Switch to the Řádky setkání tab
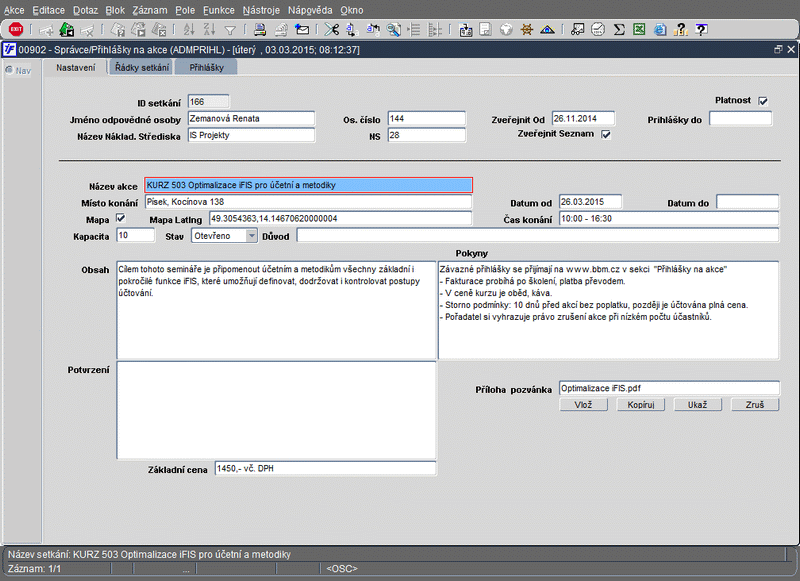 (x=142, y=67)
